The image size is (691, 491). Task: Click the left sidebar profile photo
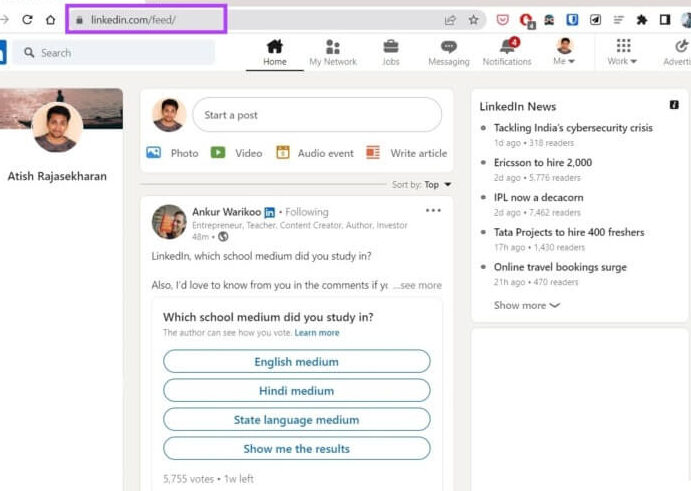[x=57, y=127]
